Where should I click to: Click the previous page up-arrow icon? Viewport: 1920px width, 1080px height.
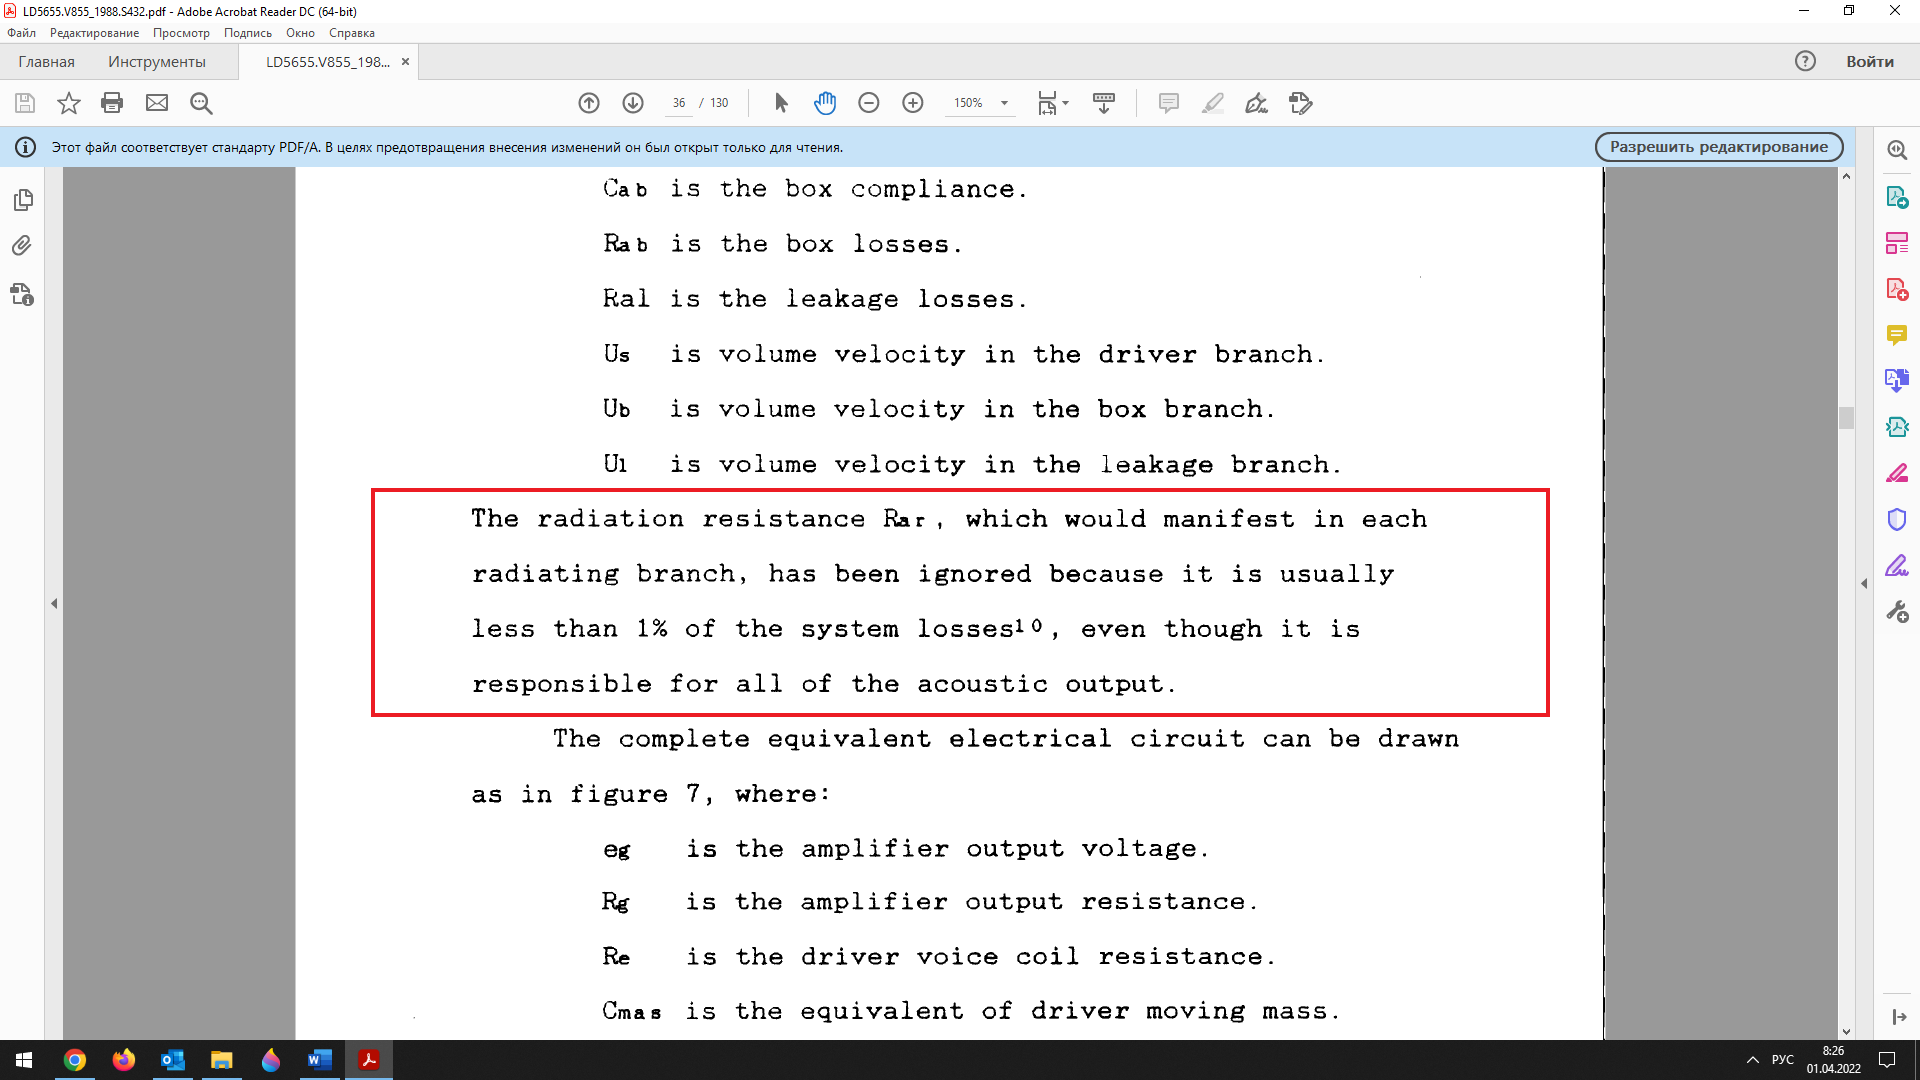coord(589,103)
